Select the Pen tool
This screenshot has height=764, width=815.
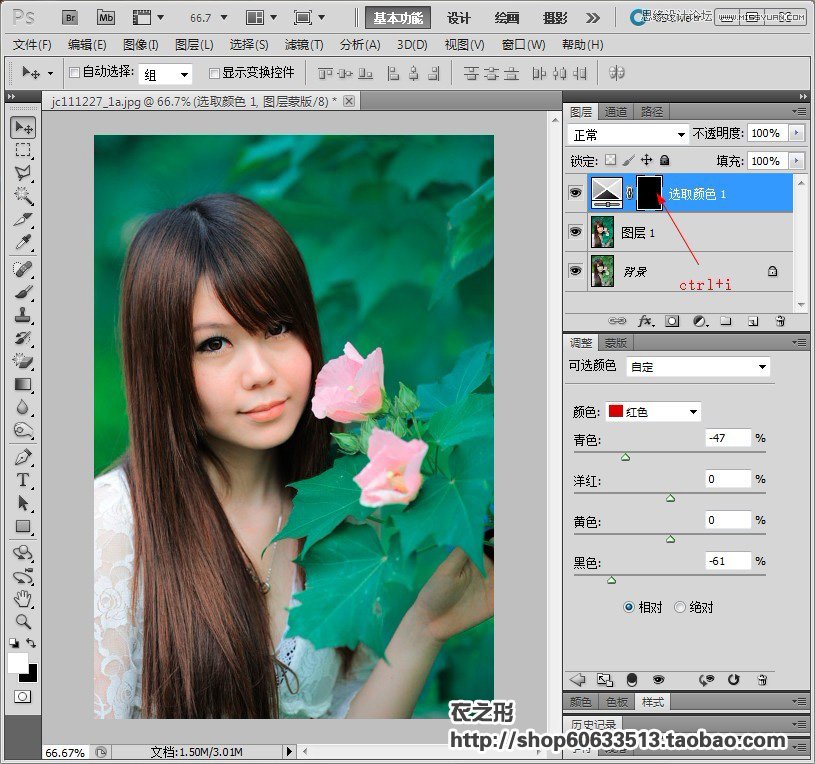(x=23, y=457)
